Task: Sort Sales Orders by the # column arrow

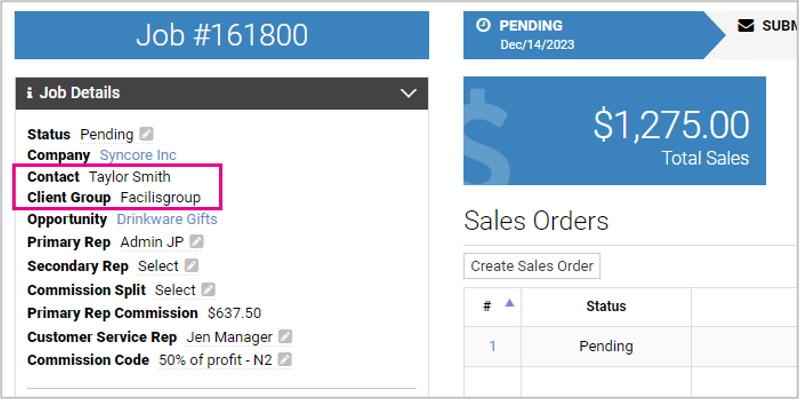Action: pyautogui.click(x=508, y=304)
